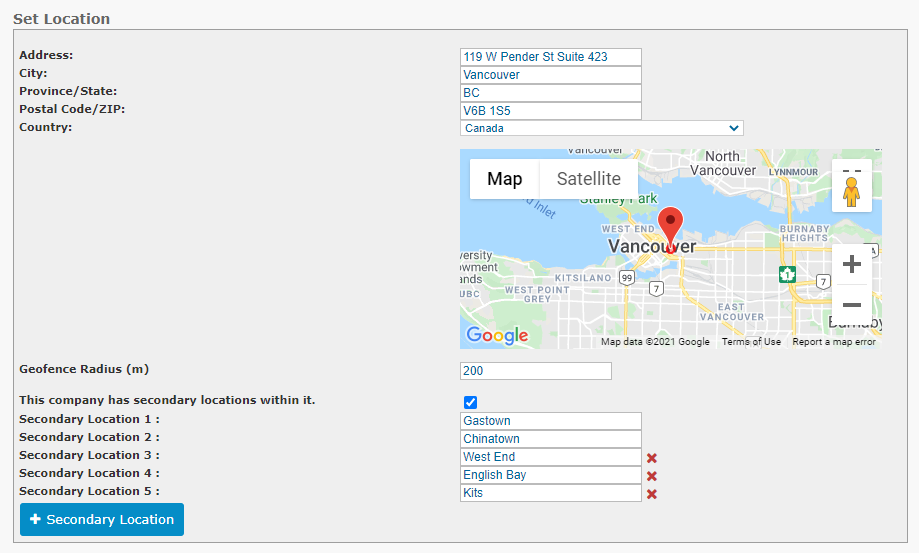Viewport: 919px width, 553px height.
Task: Edit the Gastown secondary location field
Action: (551, 421)
